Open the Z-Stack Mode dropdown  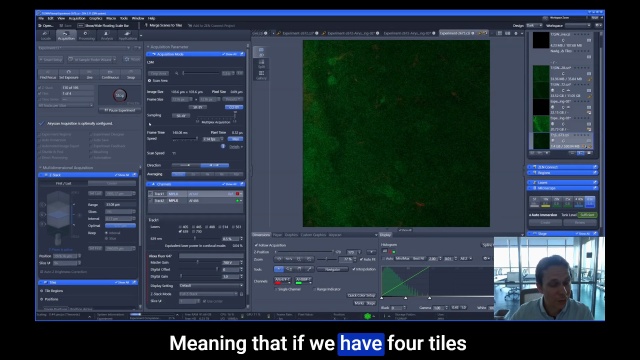click(208, 294)
